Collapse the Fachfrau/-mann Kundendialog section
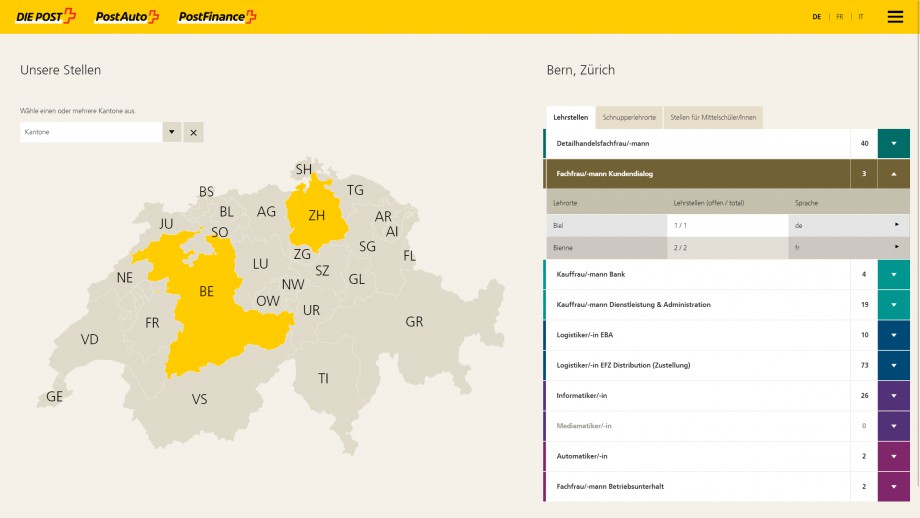Viewport: 920px width, 518px height. (x=893, y=173)
